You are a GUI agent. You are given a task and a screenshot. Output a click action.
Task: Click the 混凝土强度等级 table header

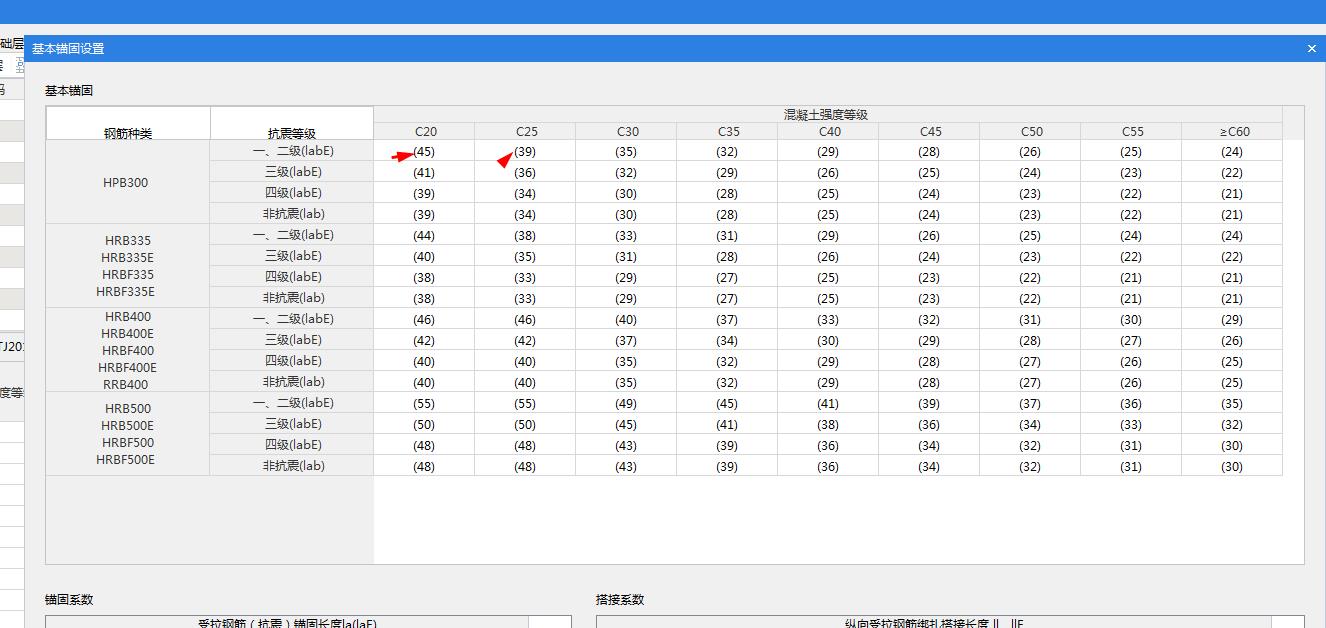point(827,113)
